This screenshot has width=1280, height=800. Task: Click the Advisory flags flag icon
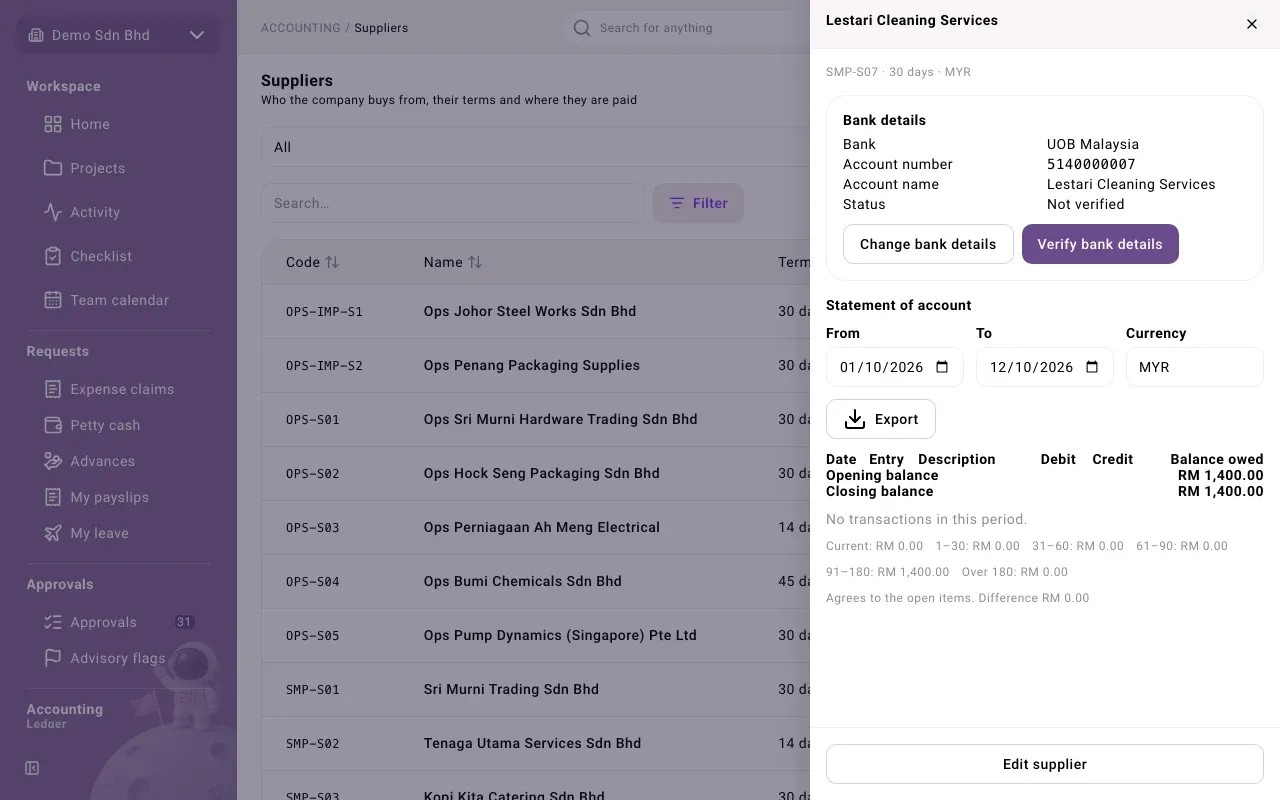53,658
